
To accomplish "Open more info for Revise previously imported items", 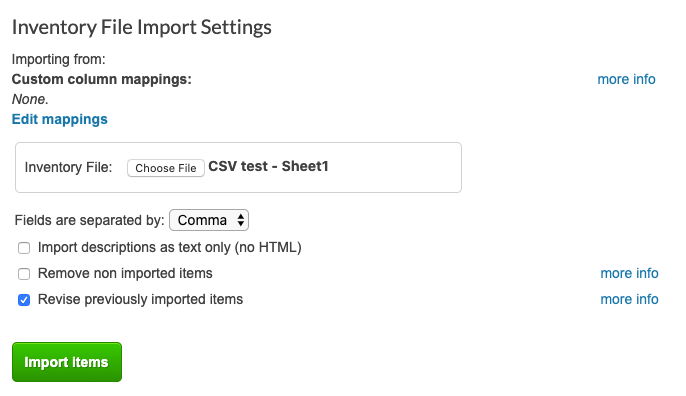I will pyautogui.click(x=629, y=299).
